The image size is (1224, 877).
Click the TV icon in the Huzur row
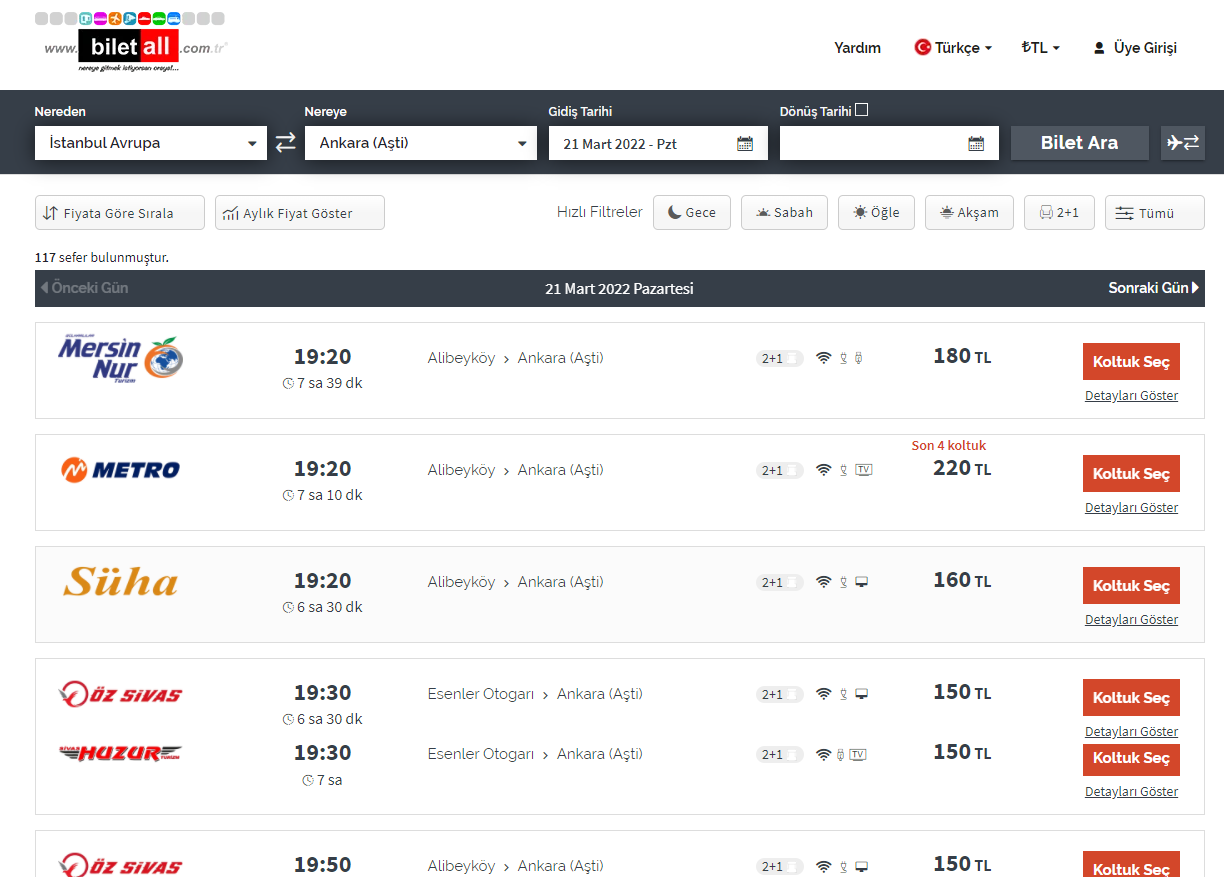[x=858, y=754]
